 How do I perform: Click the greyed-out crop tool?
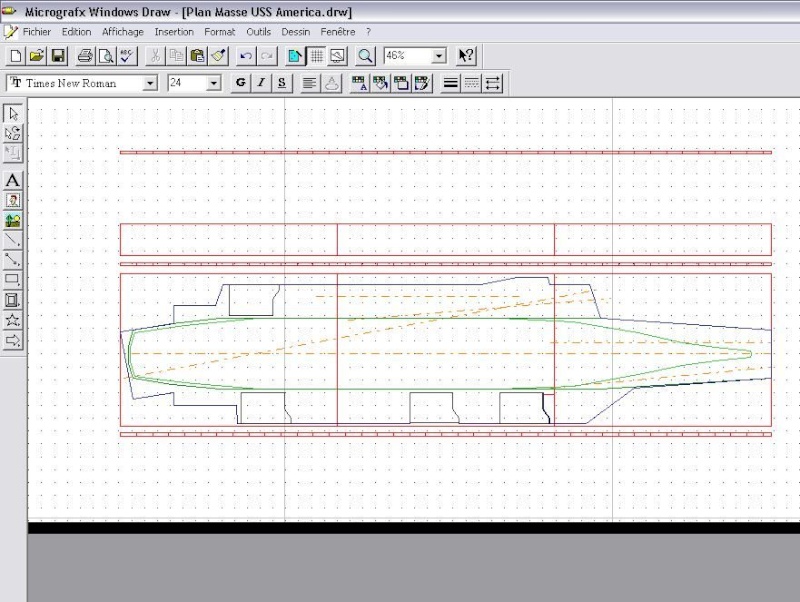[x=13, y=153]
